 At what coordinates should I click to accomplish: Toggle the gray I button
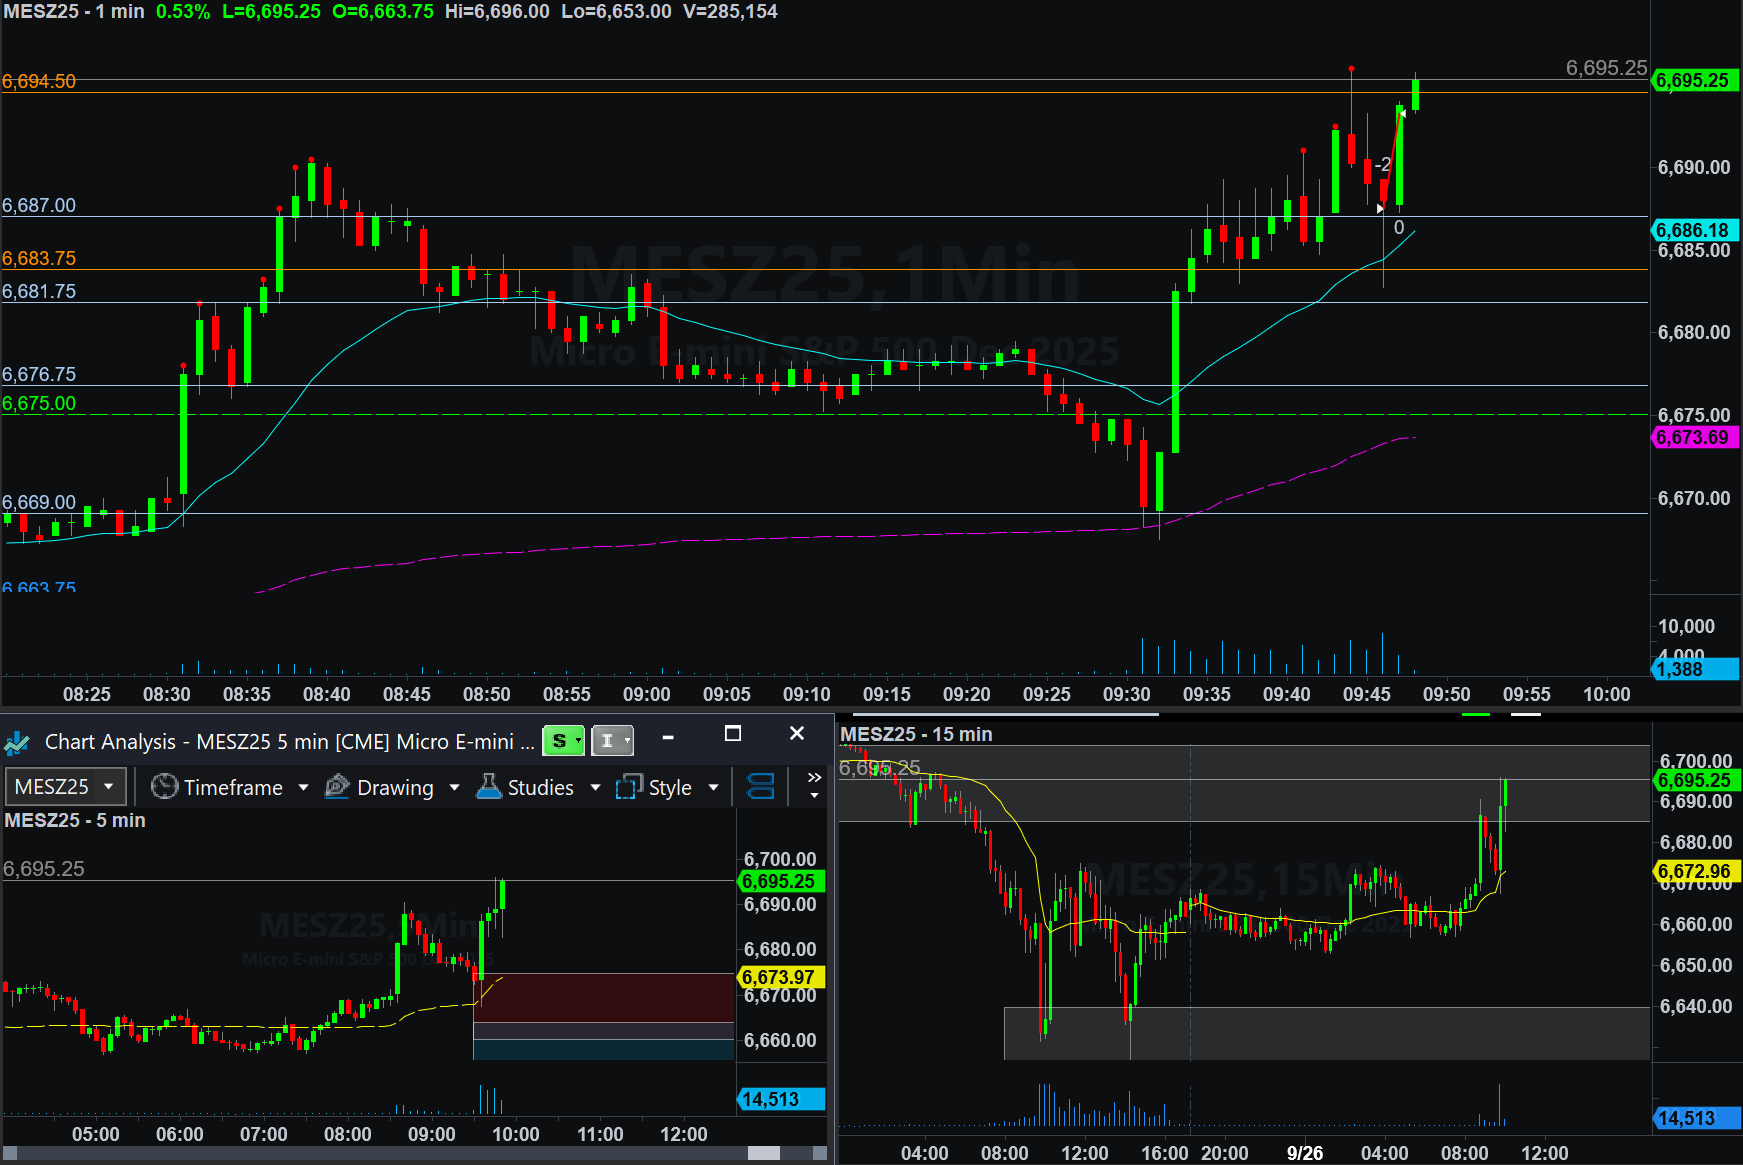tap(612, 741)
